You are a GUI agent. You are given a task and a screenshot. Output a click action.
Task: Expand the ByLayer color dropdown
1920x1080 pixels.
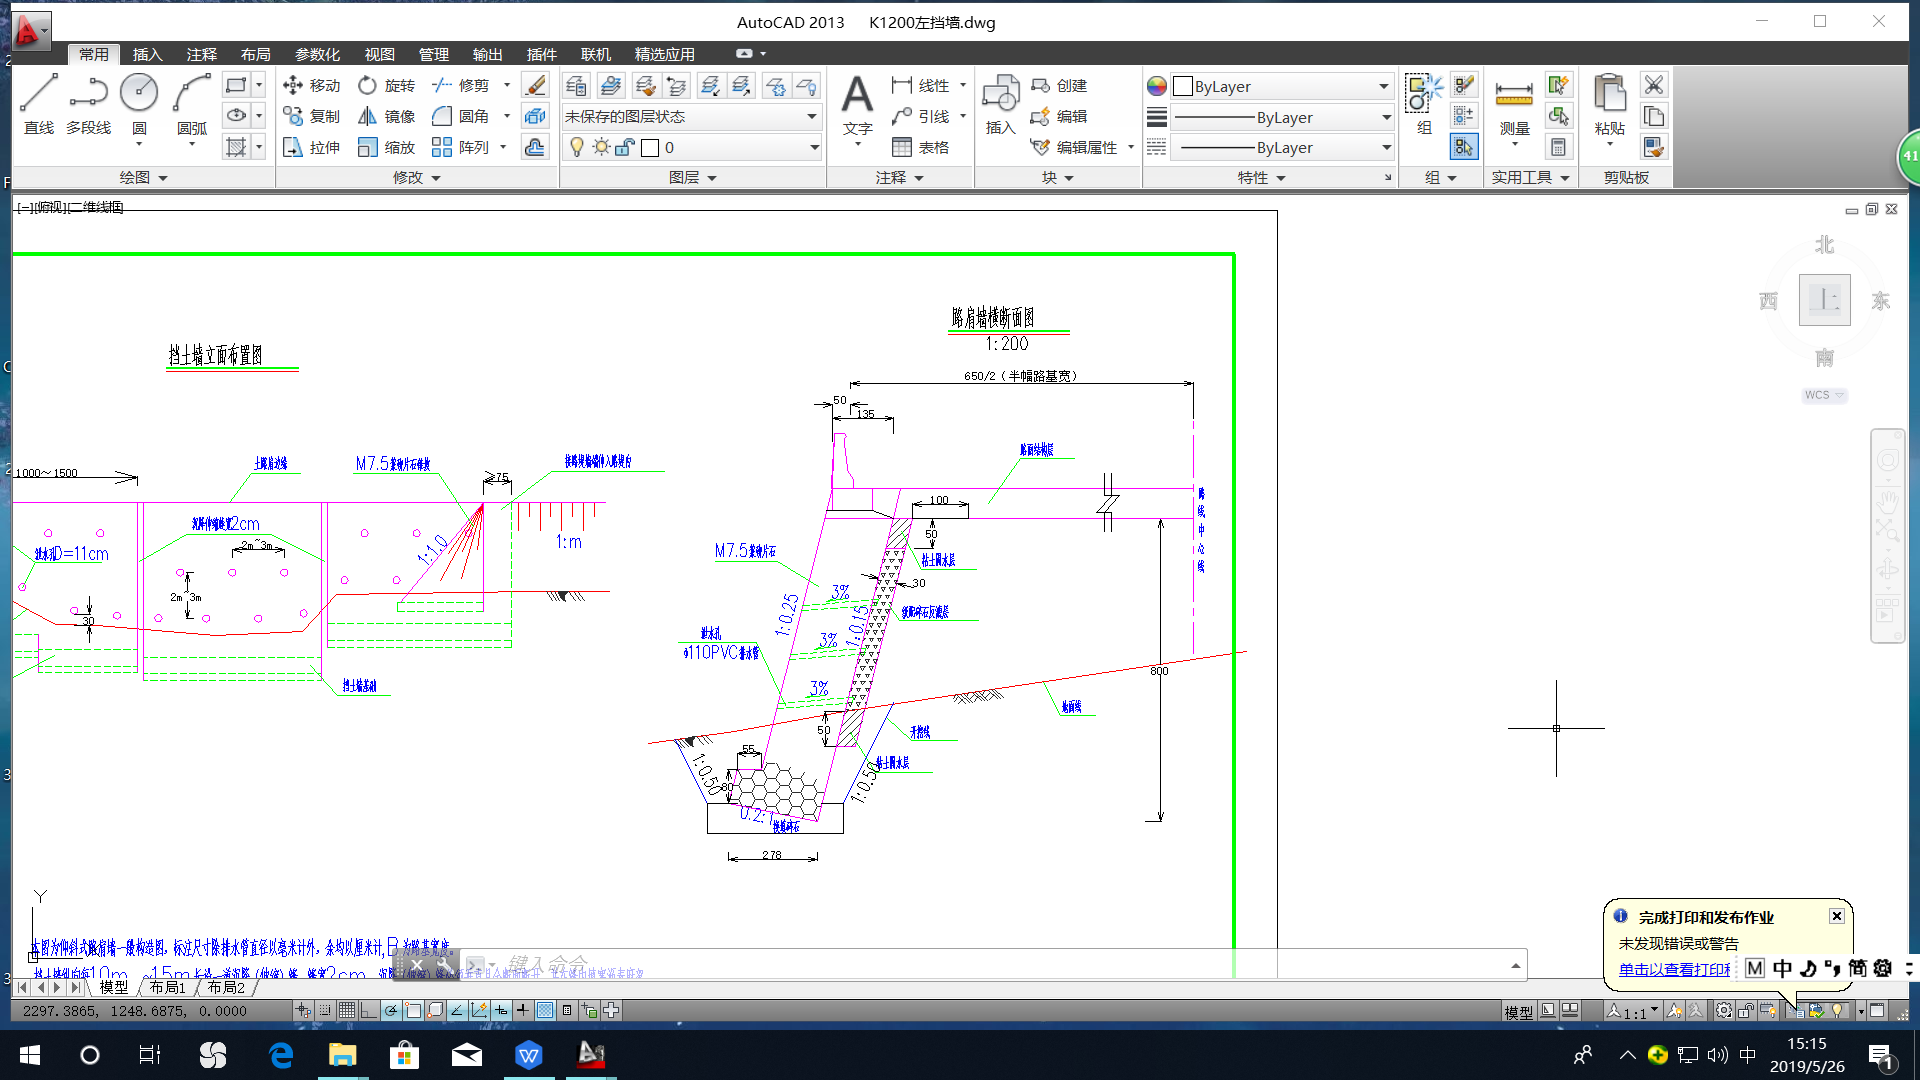1383,87
